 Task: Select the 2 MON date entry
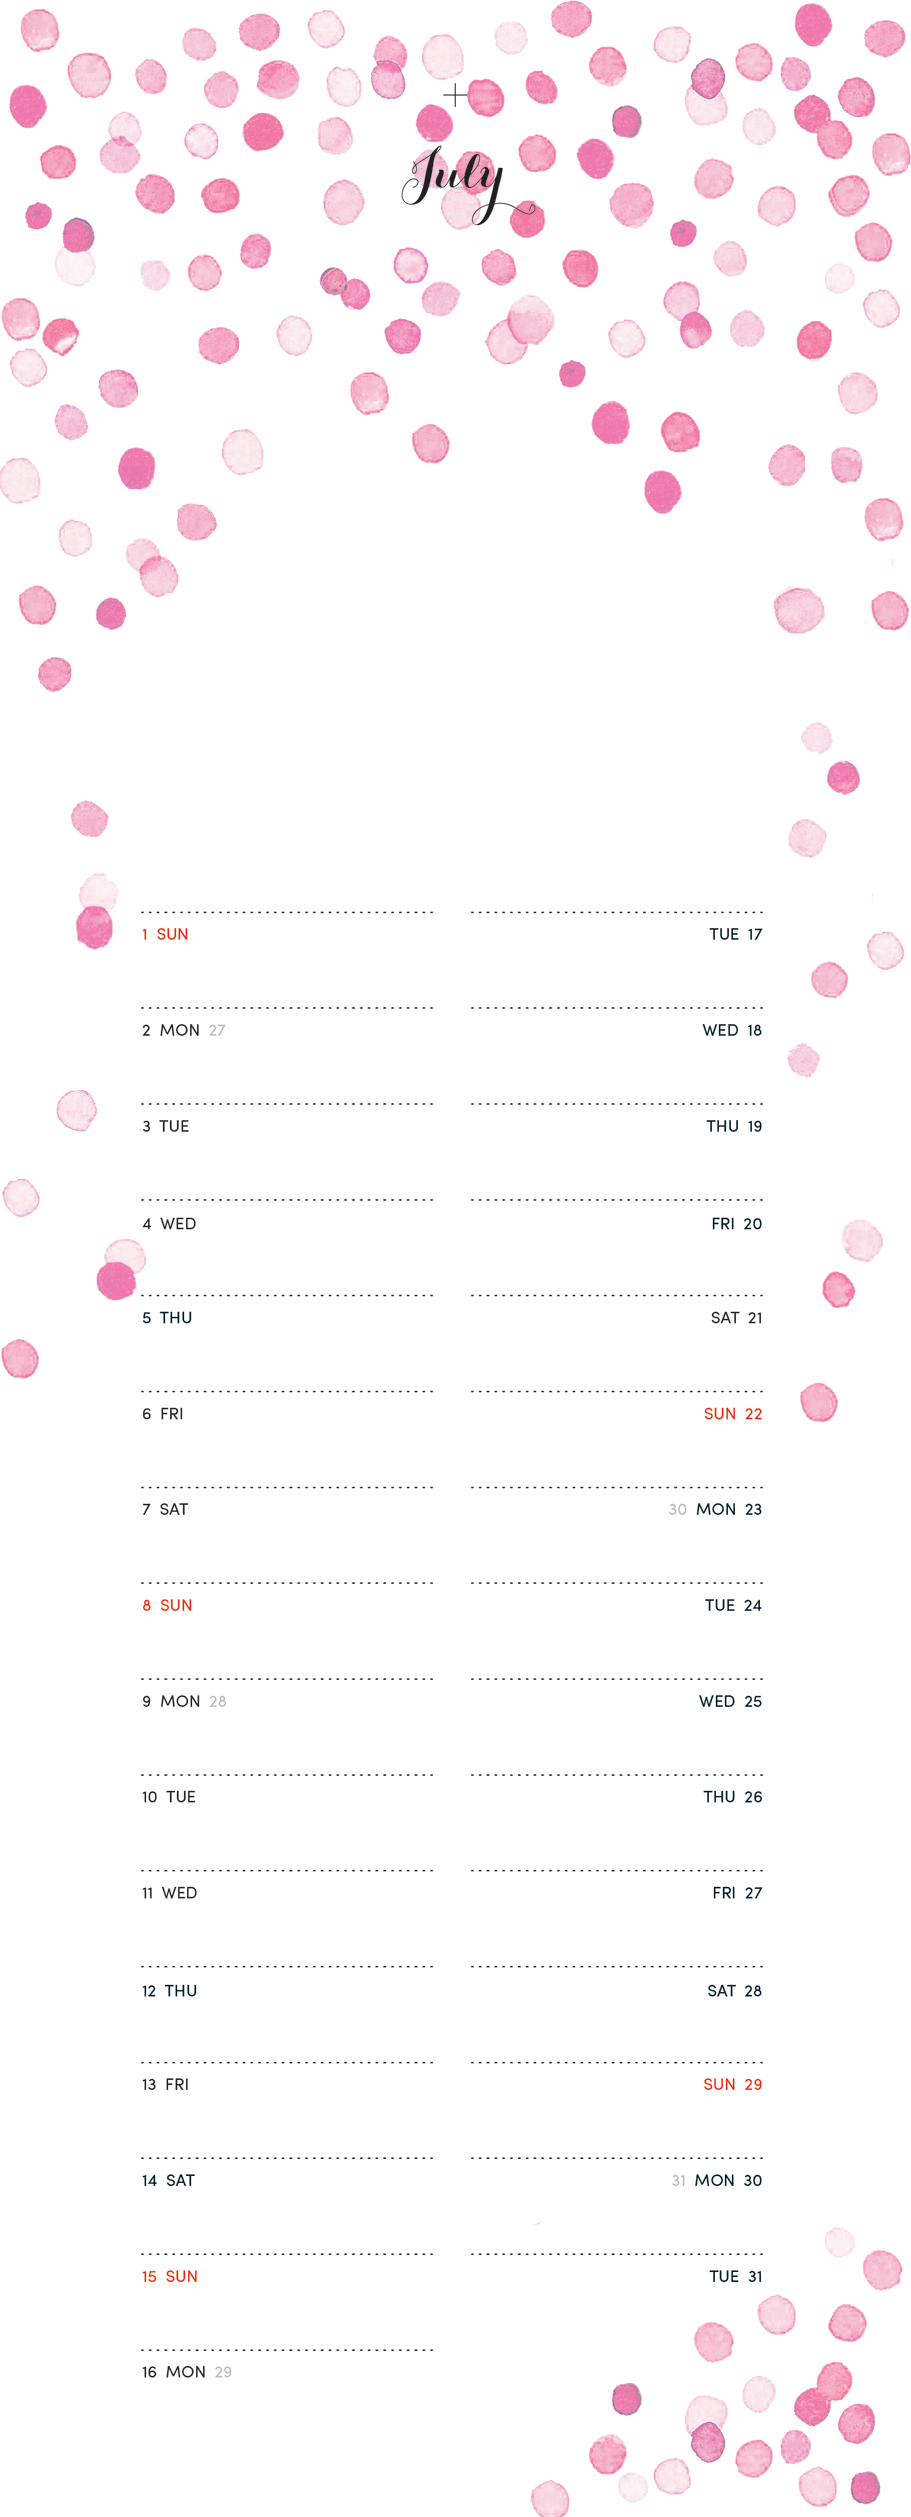point(171,1030)
